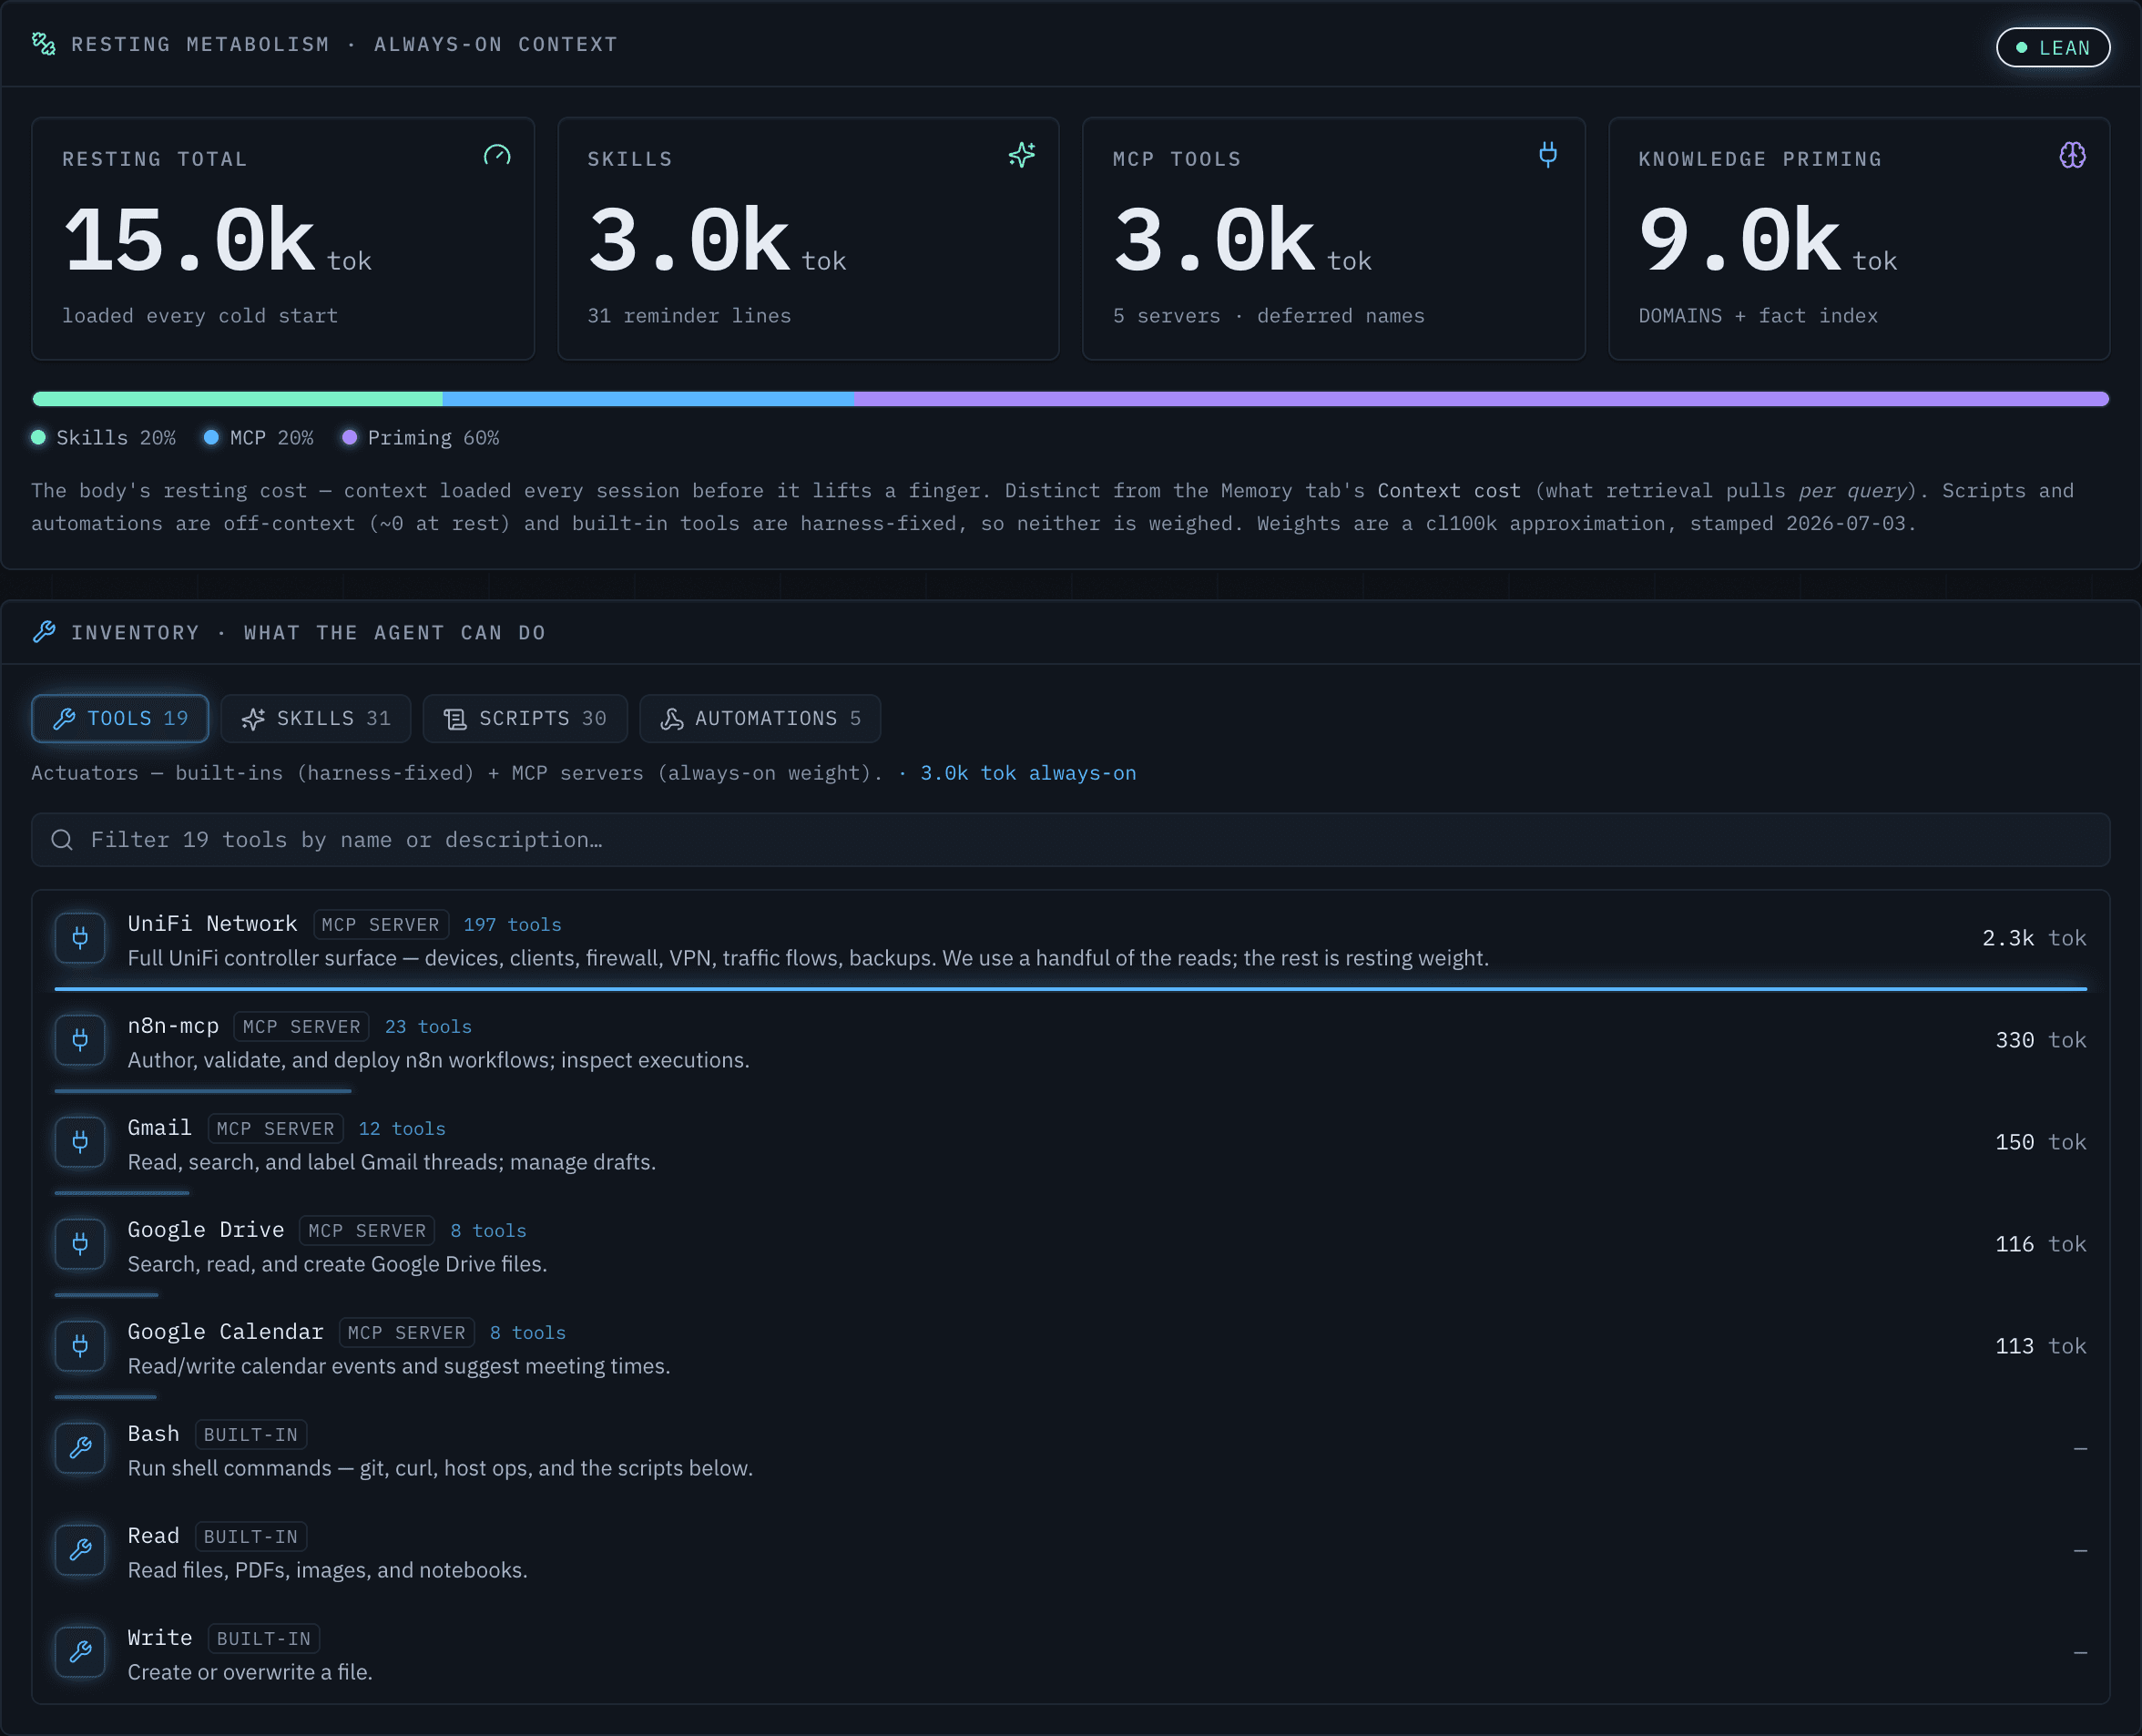This screenshot has height=1736, width=2142.
Task: Click the sparkle icon in Skills card
Action: pos(1022,155)
